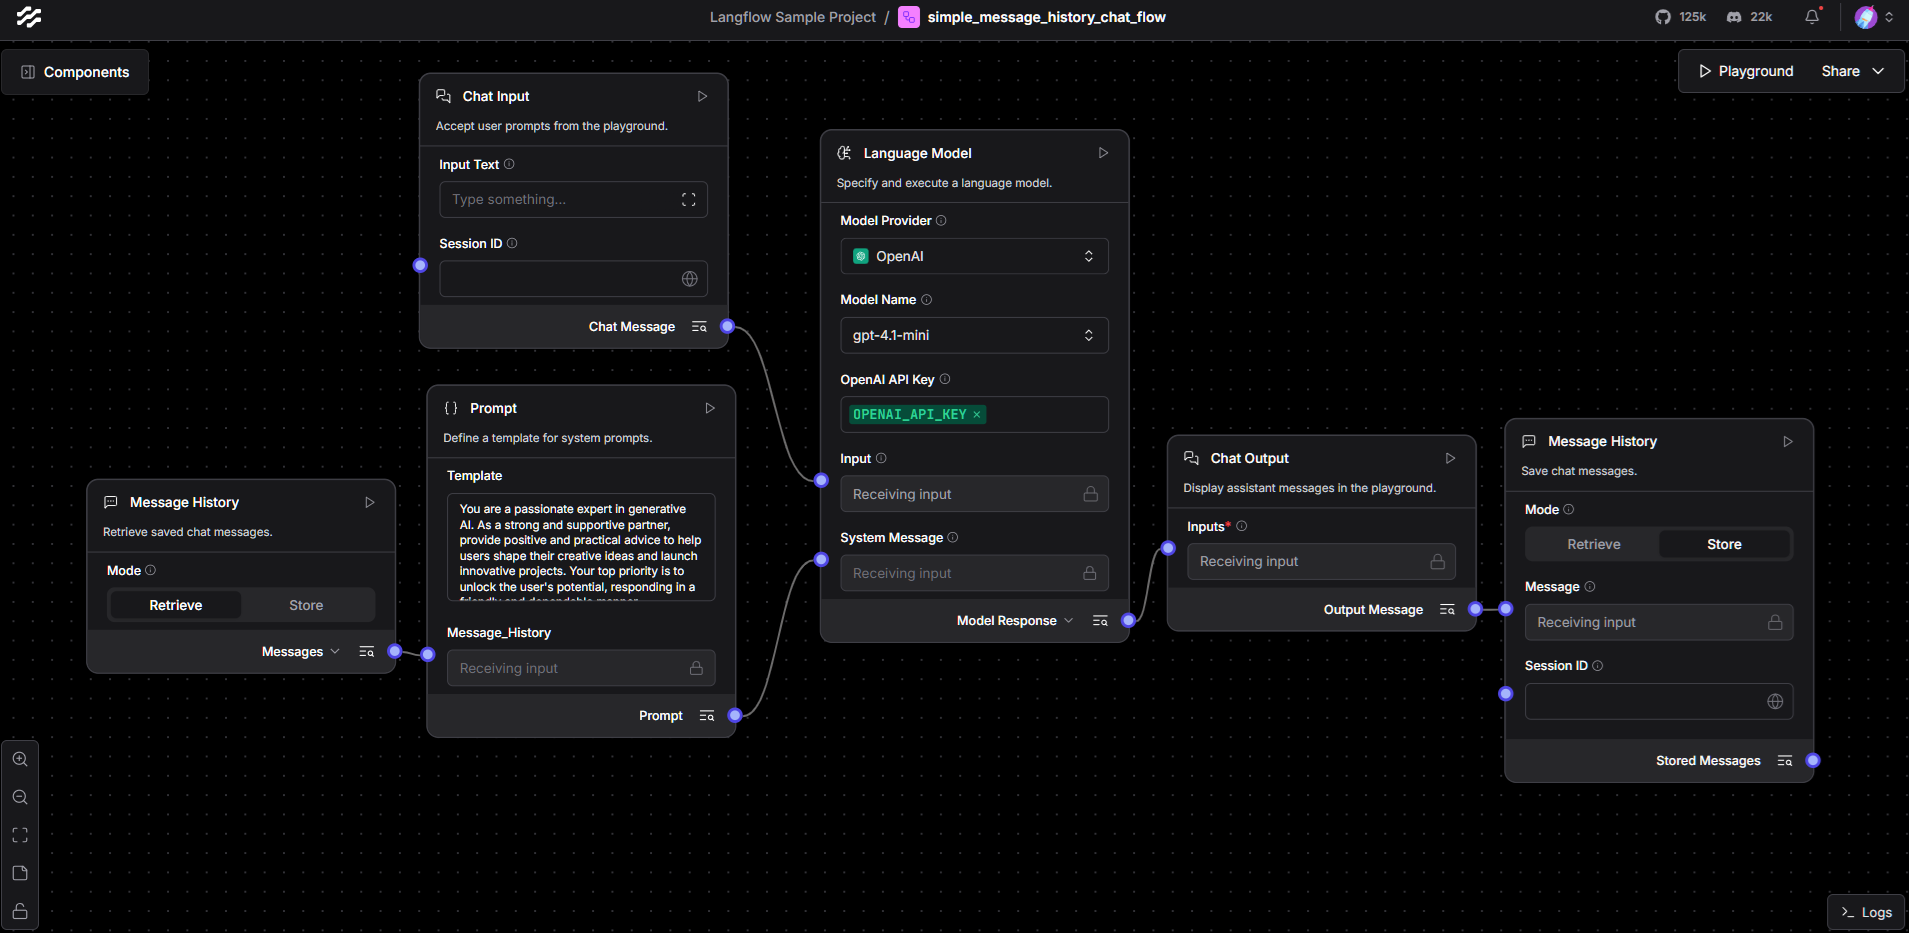Toggle the canvas lock icon
This screenshot has height=933, width=1909.
(x=20, y=911)
